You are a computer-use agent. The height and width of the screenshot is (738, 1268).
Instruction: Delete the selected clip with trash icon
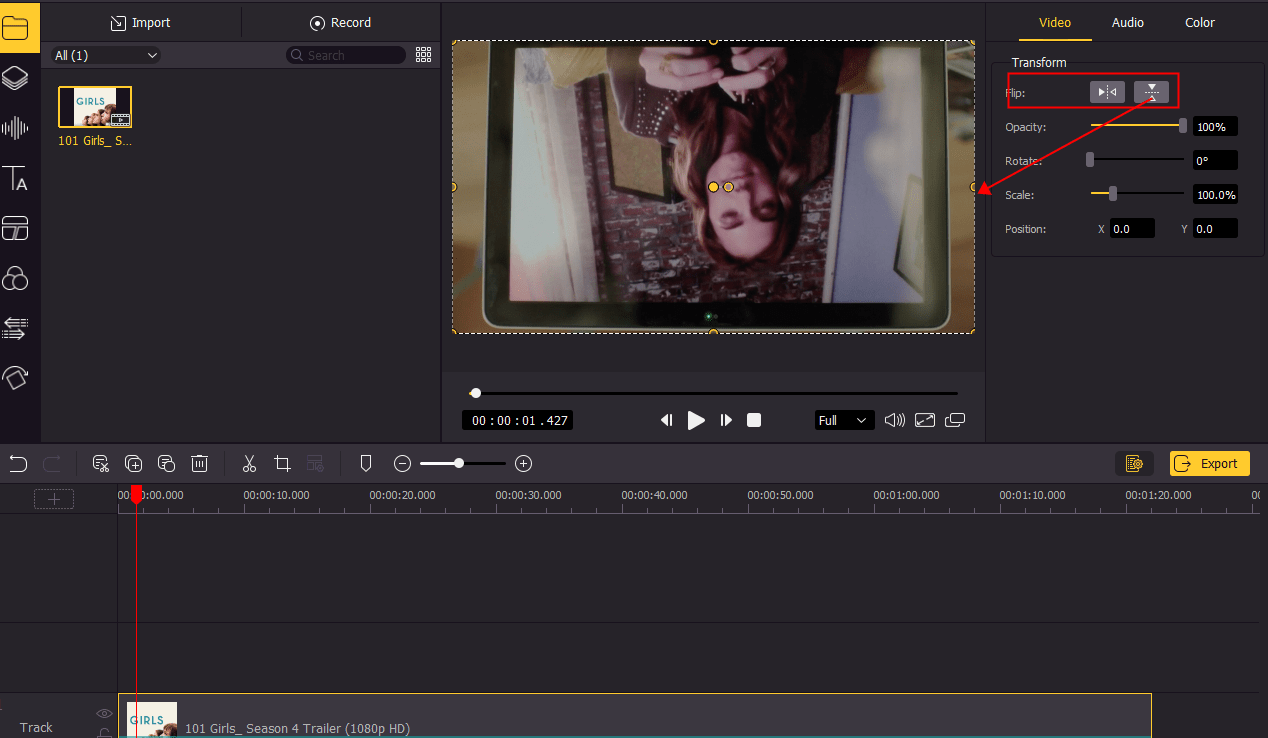[200, 463]
